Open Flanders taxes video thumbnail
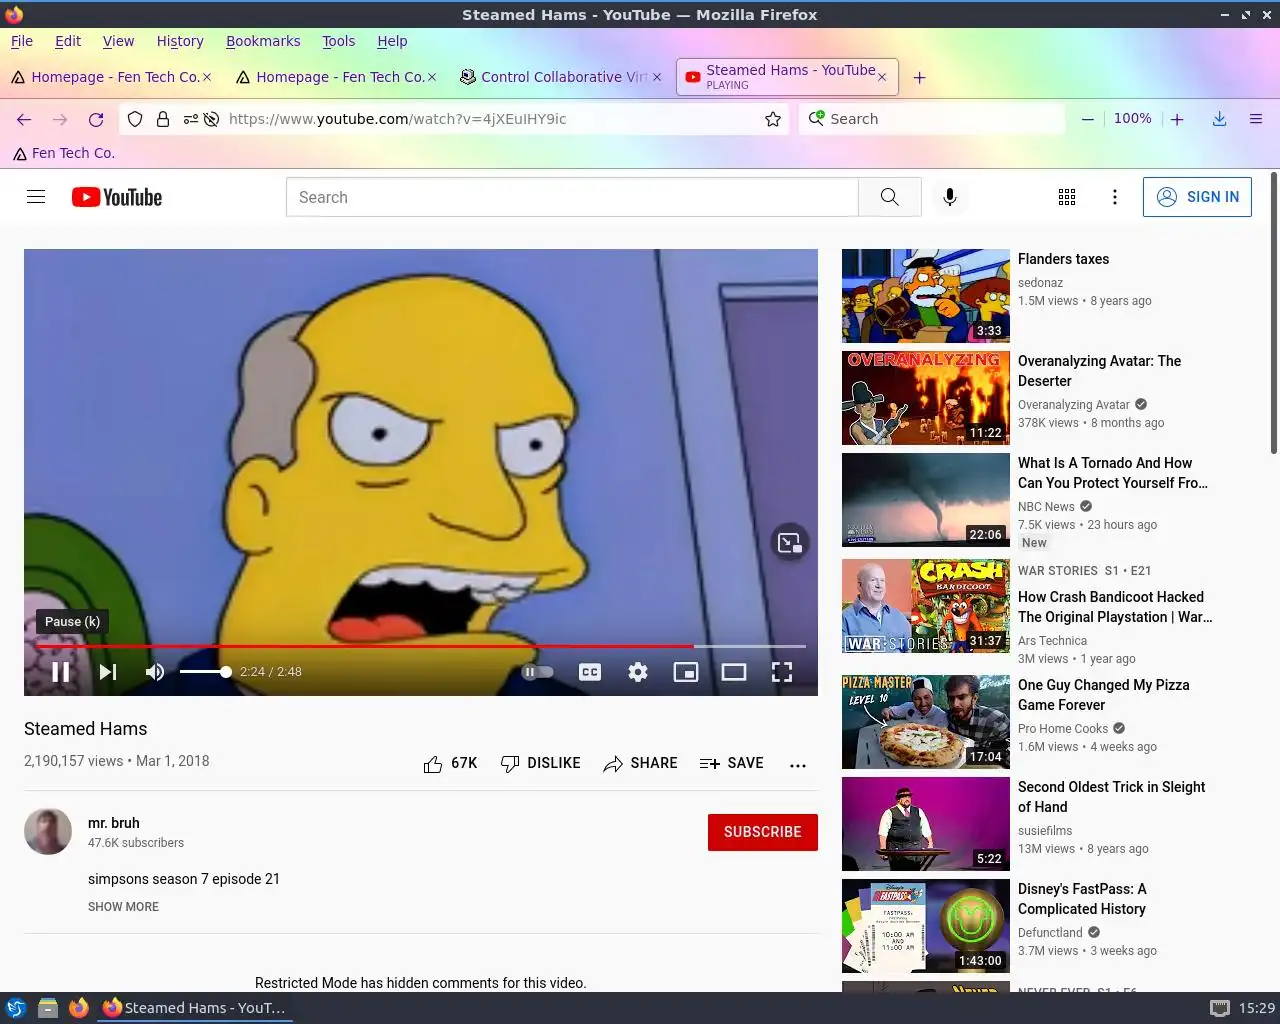The height and width of the screenshot is (1024, 1280). pos(926,296)
